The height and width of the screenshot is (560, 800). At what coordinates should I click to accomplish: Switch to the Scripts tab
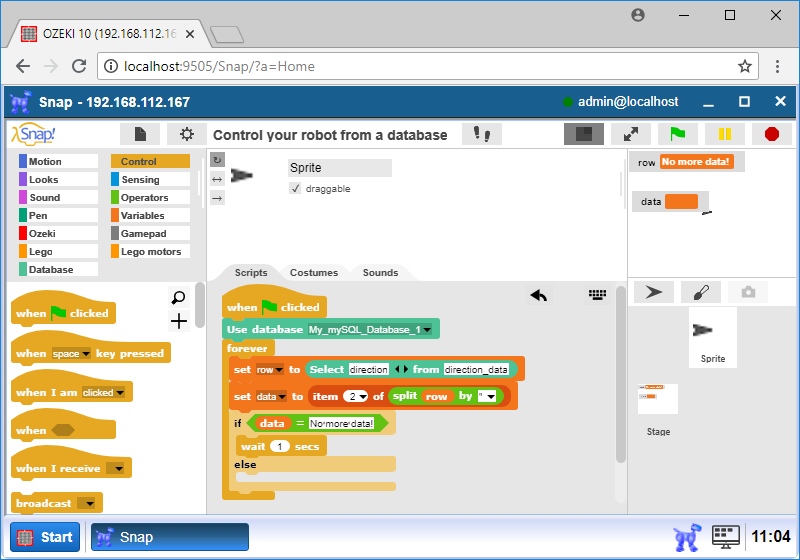pos(251,272)
